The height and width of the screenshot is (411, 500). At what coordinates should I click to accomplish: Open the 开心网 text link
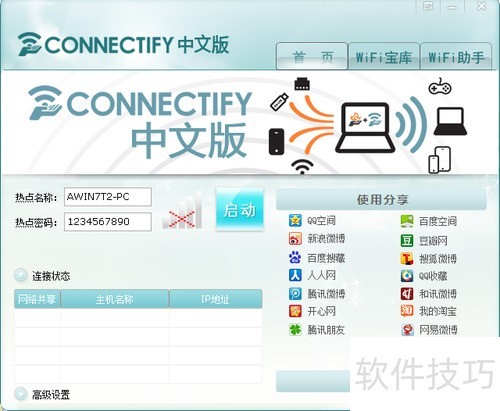point(322,311)
